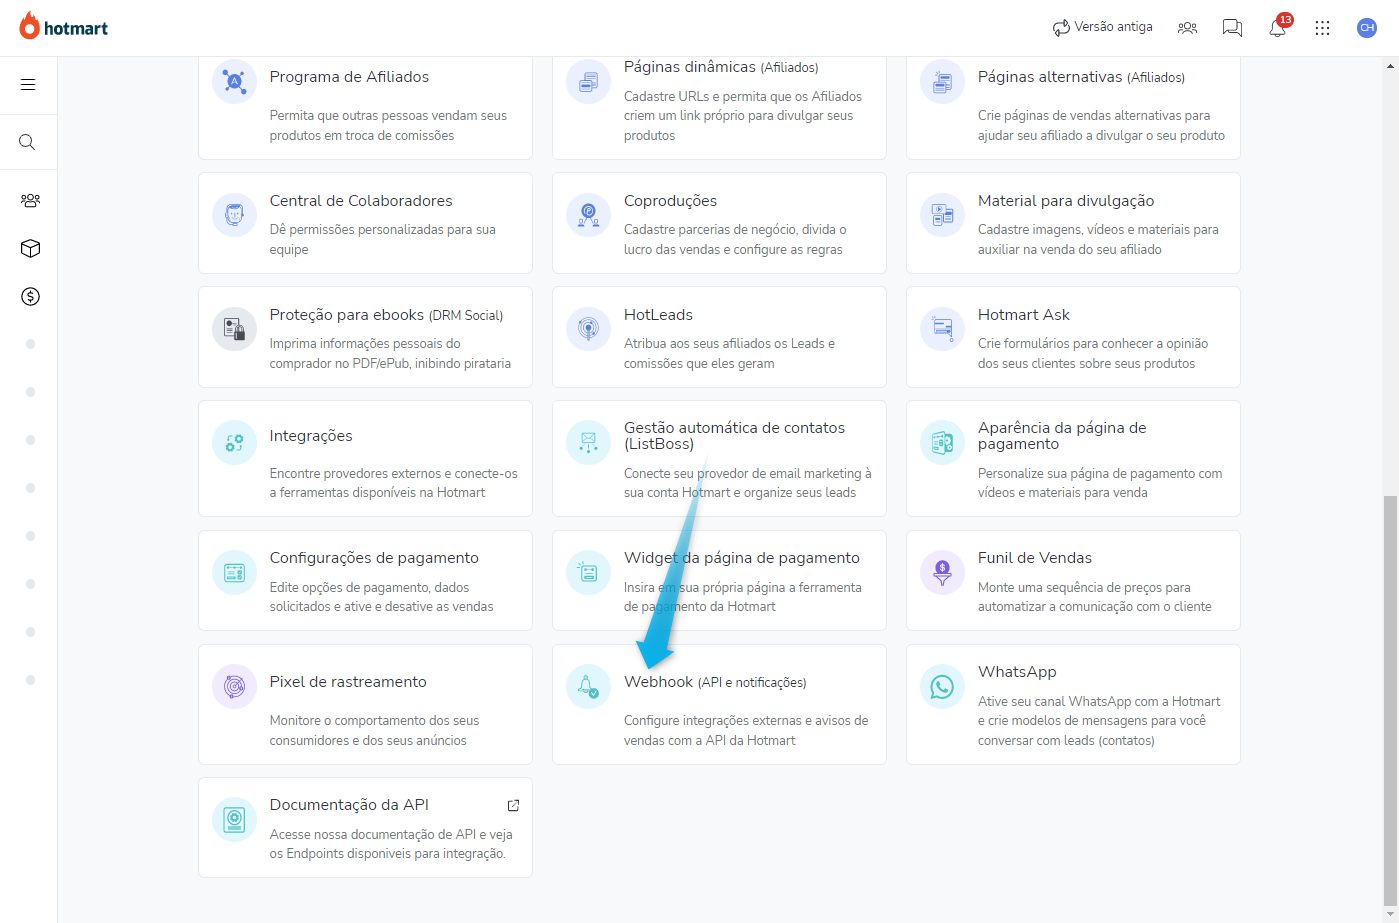Open Webhook (API e notificações) card
The image size is (1399, 923).
719,704
